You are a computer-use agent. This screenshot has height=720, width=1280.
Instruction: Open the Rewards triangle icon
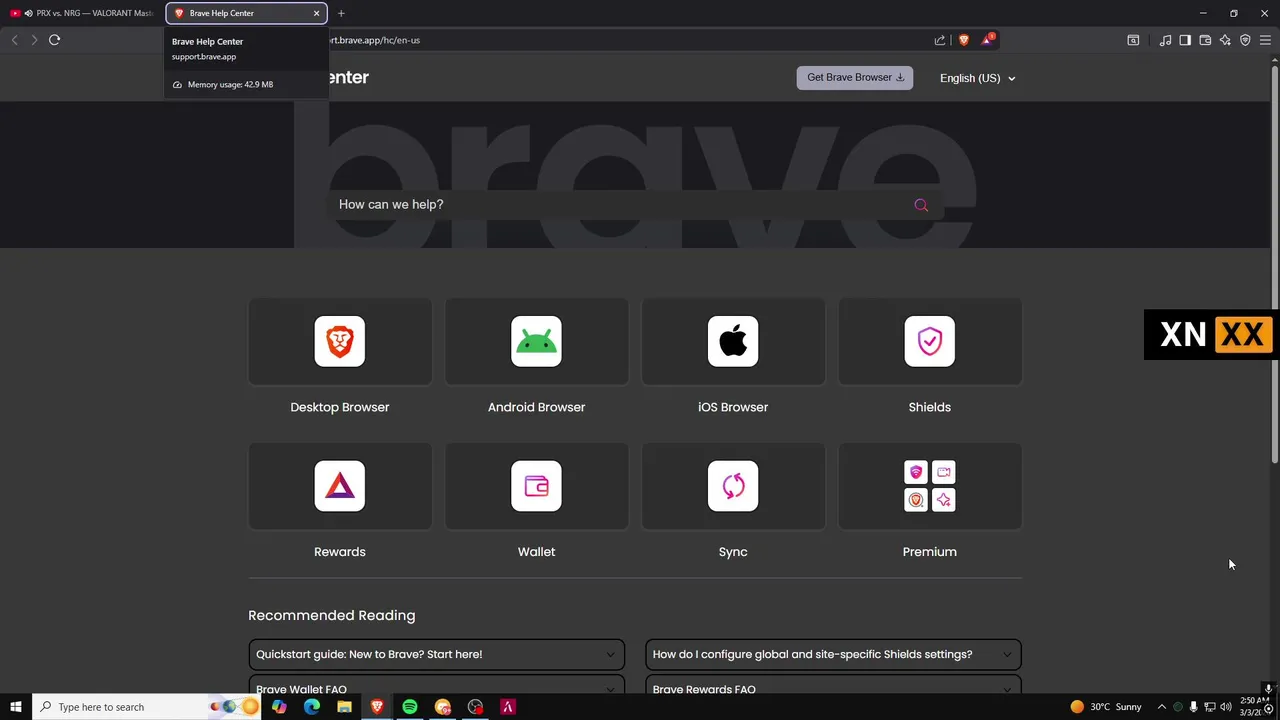point(340,486)
